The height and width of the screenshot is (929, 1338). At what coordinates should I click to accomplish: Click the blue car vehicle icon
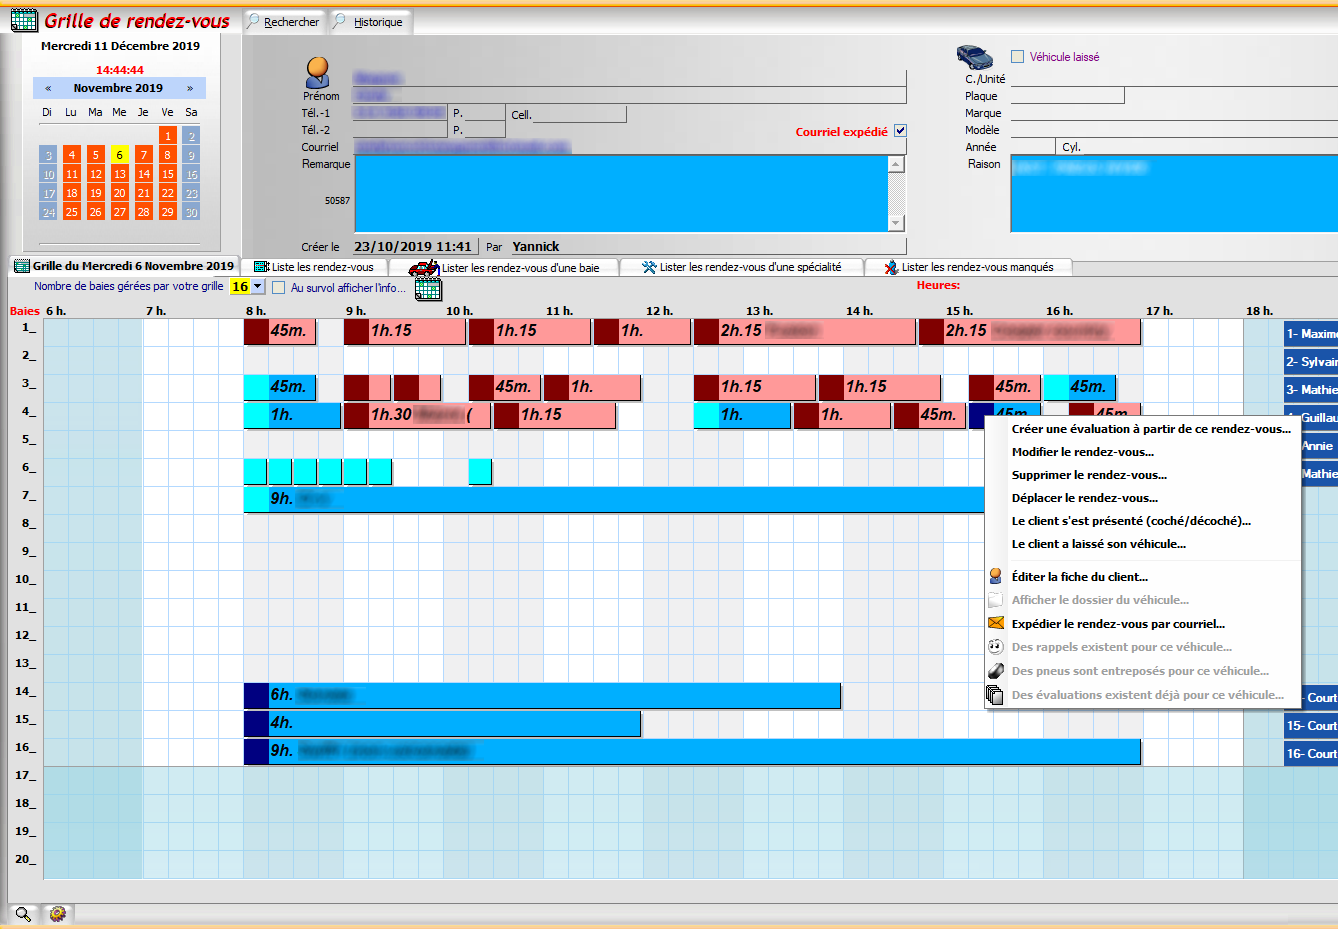(974, 57)
